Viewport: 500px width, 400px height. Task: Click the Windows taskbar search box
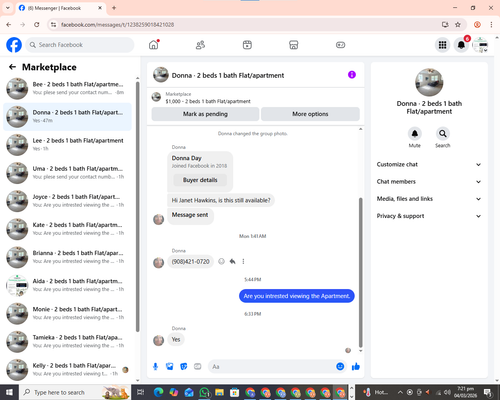tap(75, 392)
